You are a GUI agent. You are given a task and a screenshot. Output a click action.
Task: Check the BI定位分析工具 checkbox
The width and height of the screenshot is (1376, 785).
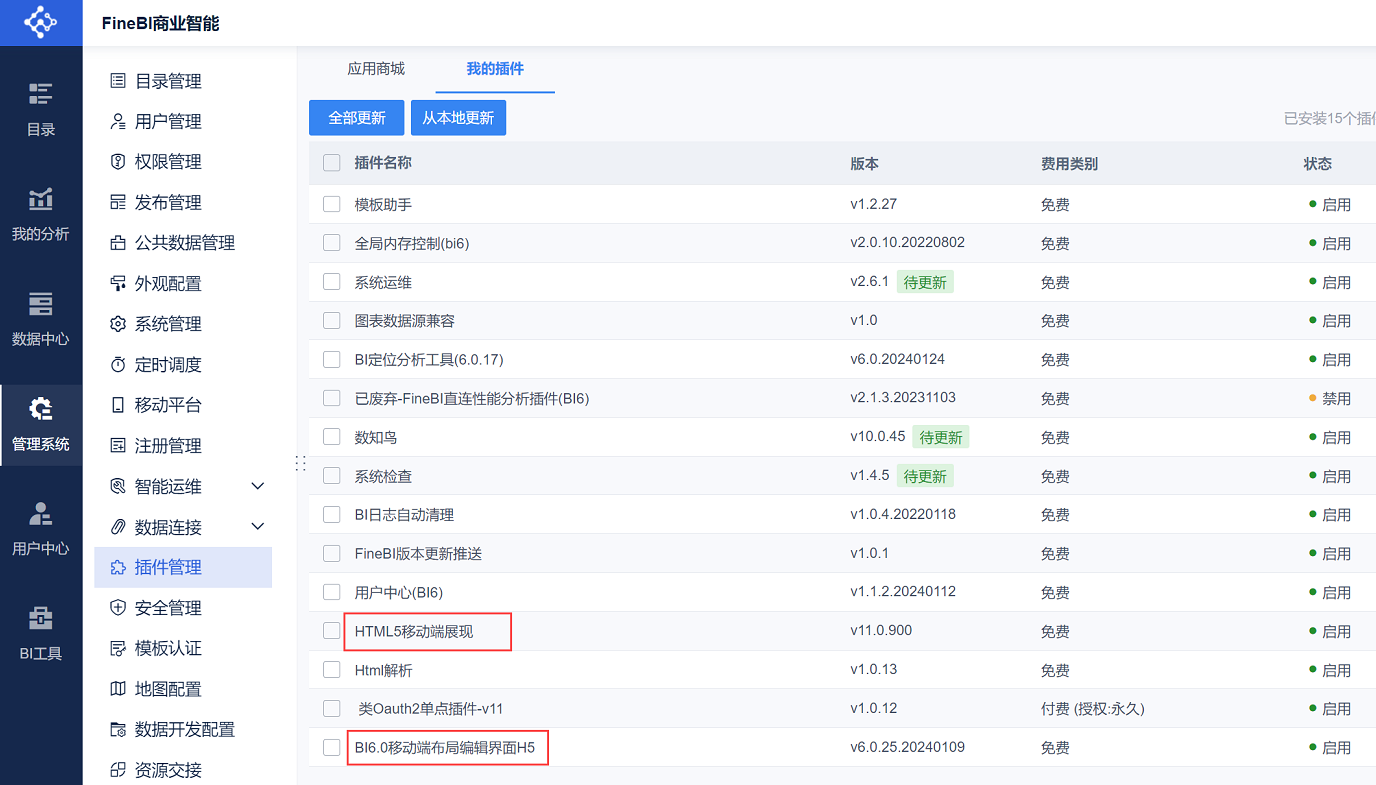(332, 359)
